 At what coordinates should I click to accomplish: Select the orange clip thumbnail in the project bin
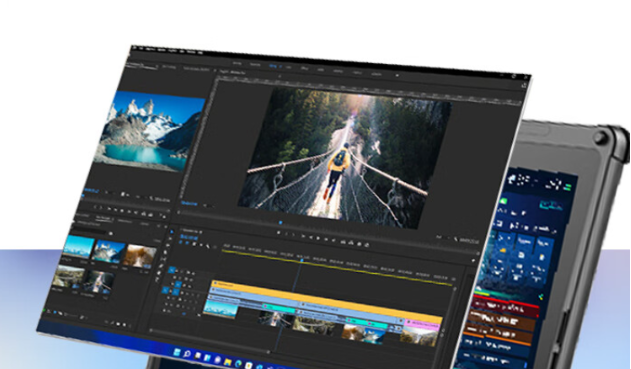click(x=139, y=256)
